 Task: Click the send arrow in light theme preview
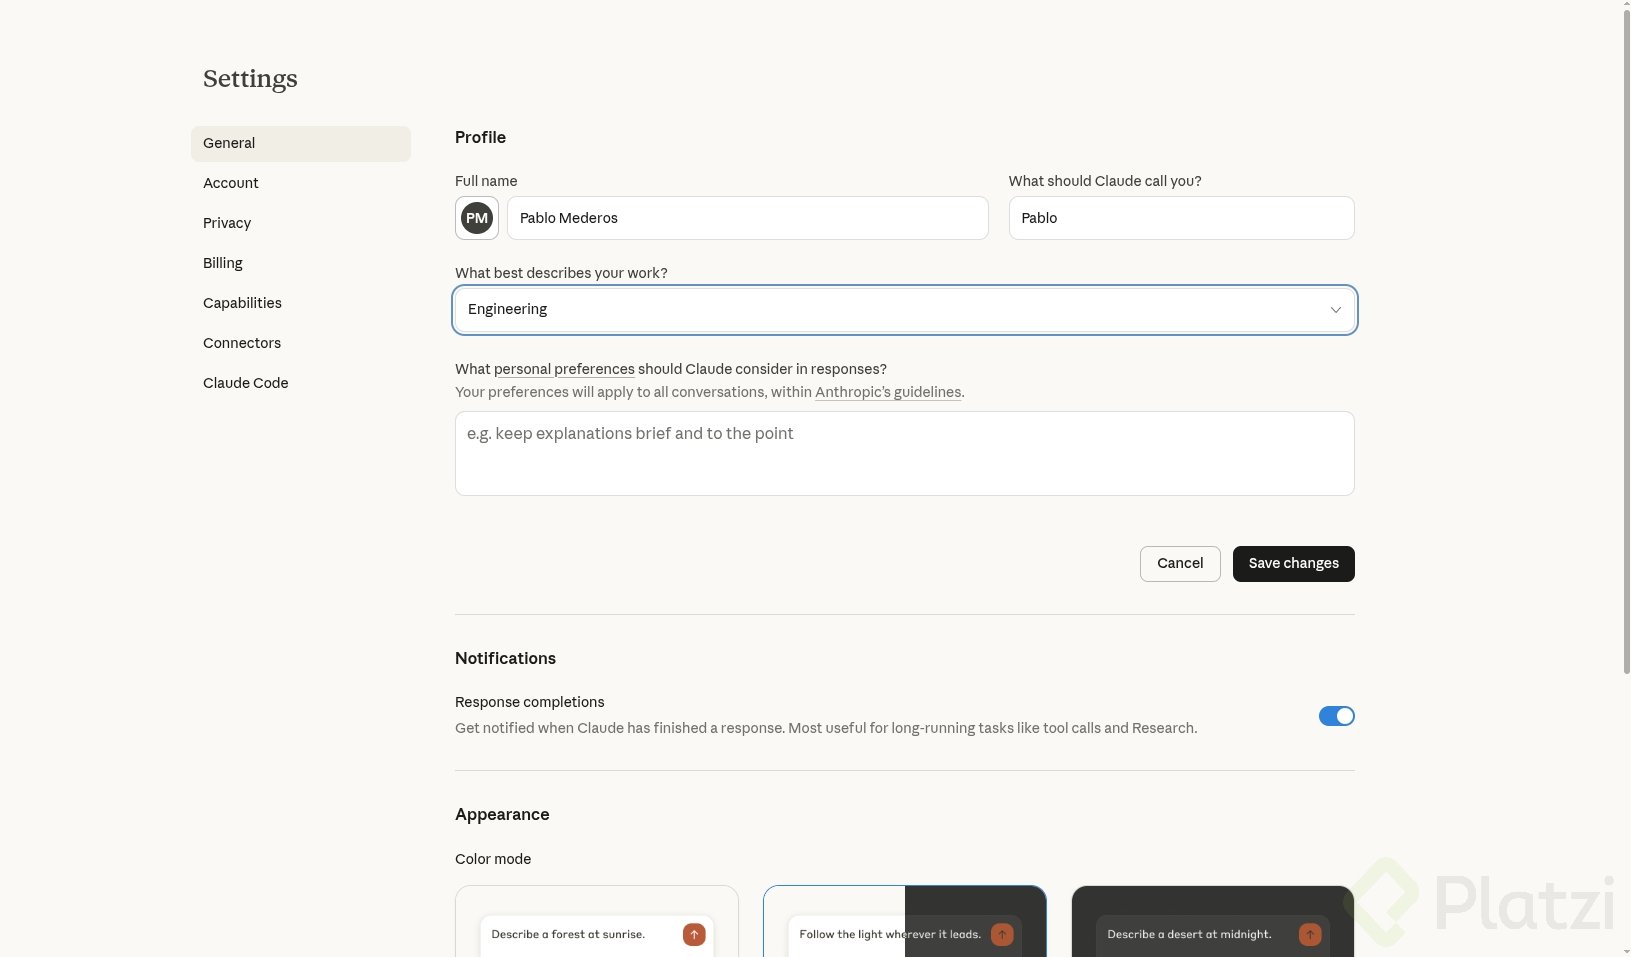[x=694, y=934]
